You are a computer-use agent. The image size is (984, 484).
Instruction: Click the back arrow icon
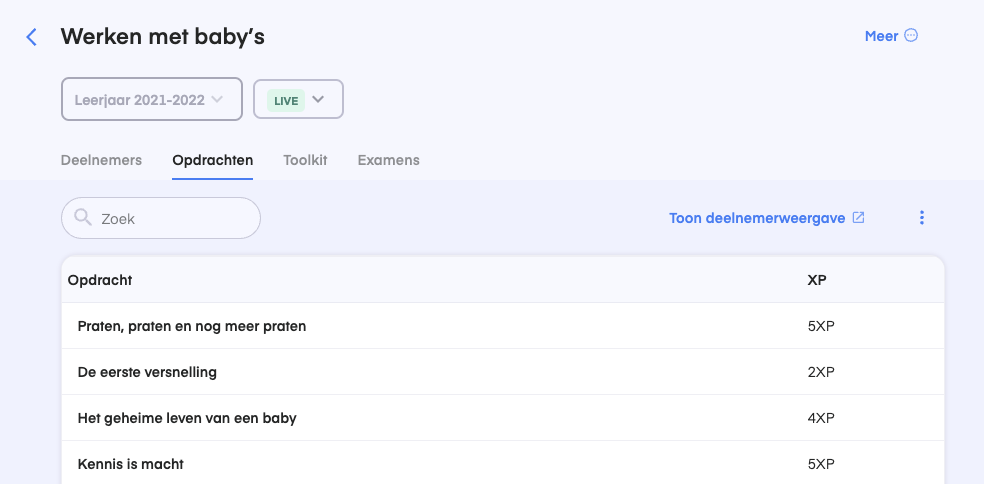(32, 37)
